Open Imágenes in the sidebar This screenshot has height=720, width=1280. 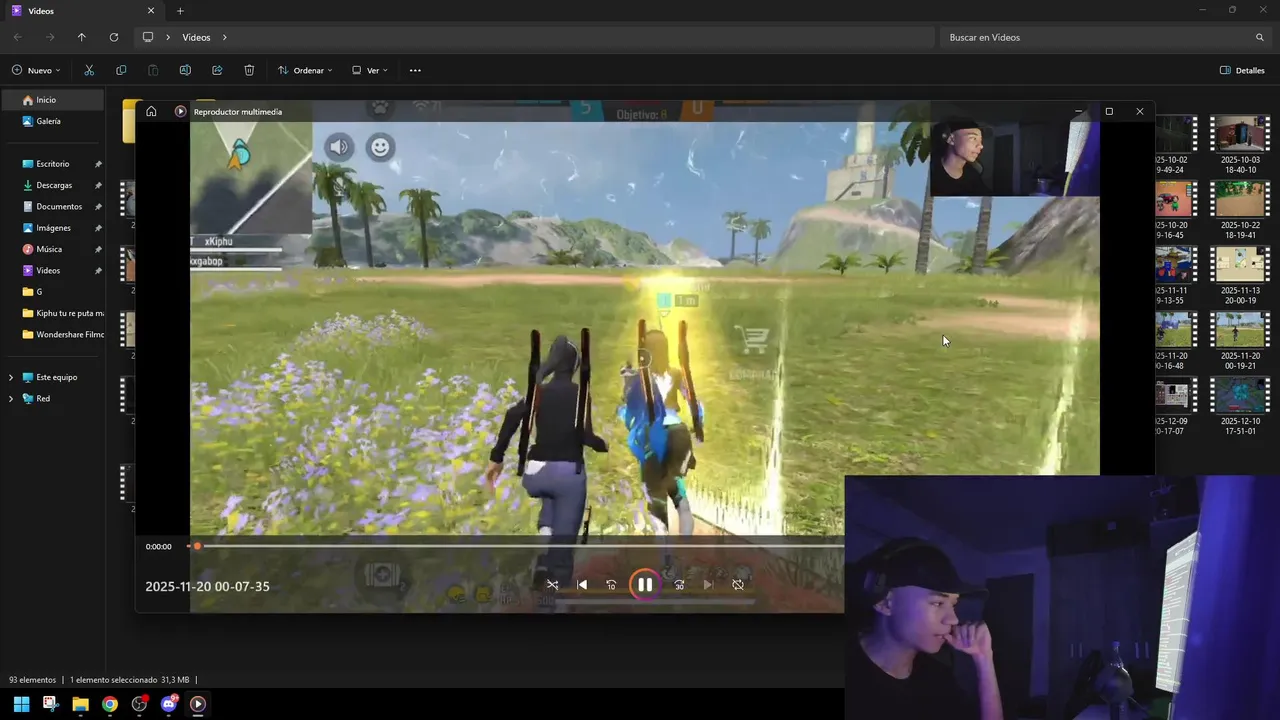[x=52, y=228]
